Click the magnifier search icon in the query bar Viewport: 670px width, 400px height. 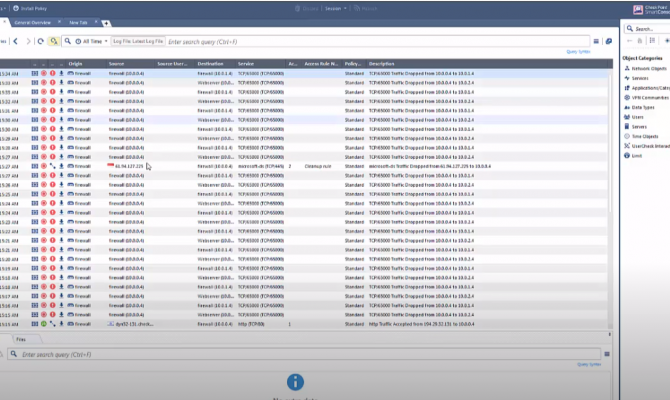[x=66, y=41]
